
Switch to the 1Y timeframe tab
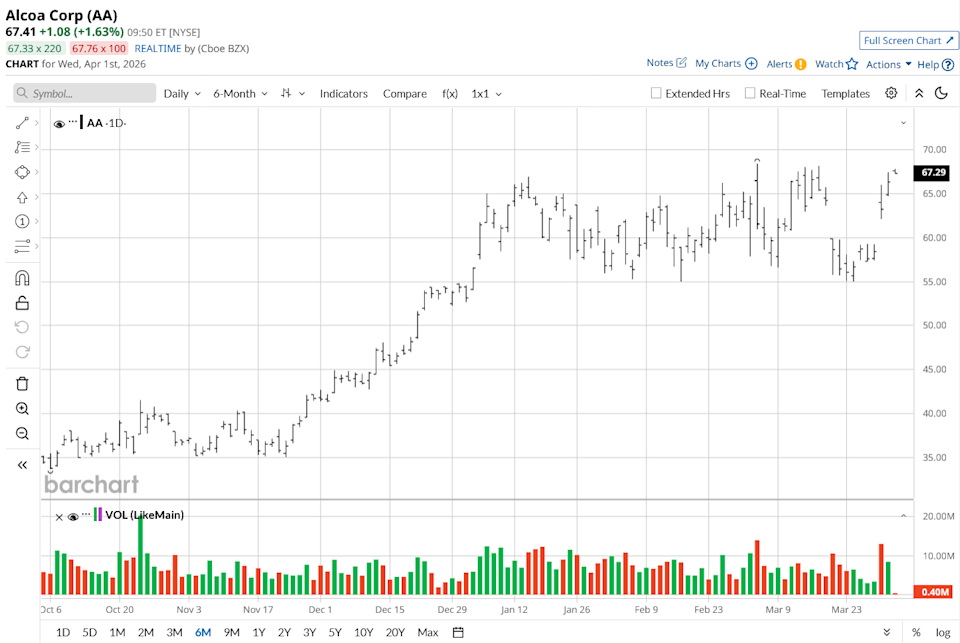[257, 632]
